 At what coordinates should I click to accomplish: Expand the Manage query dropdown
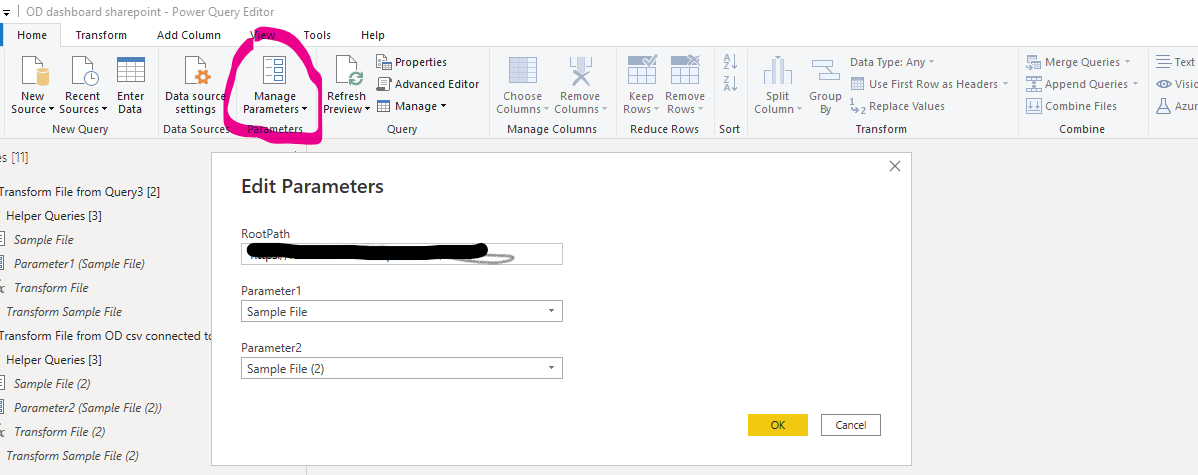point(412,106)
